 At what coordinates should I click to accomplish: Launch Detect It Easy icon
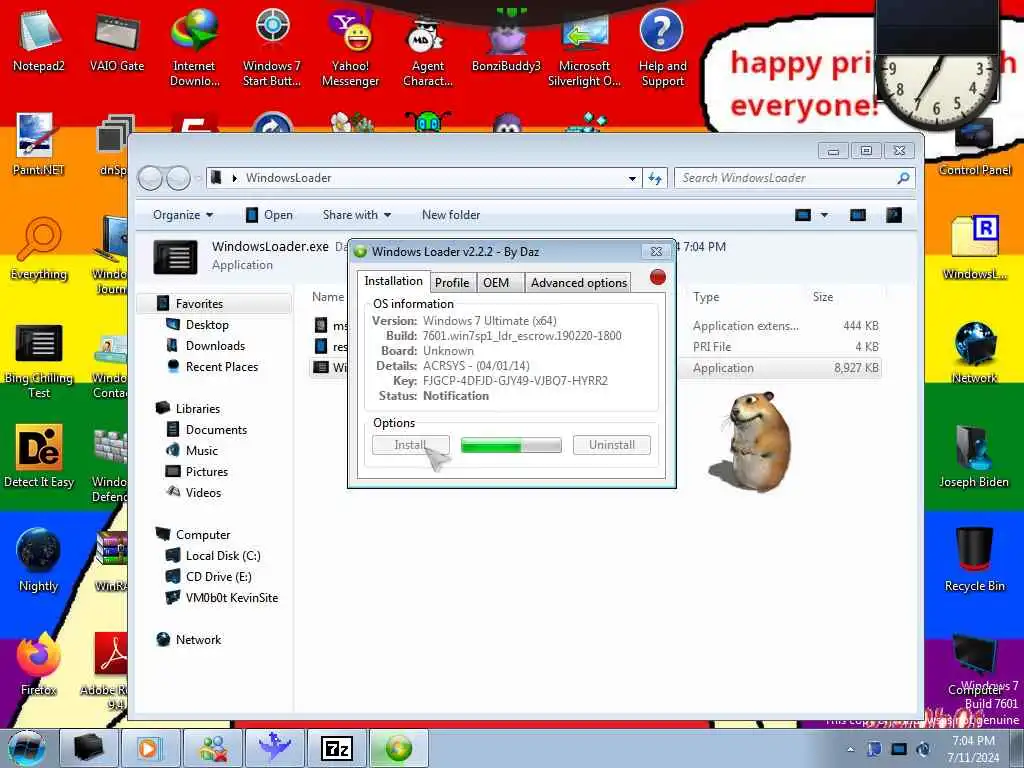39,456
